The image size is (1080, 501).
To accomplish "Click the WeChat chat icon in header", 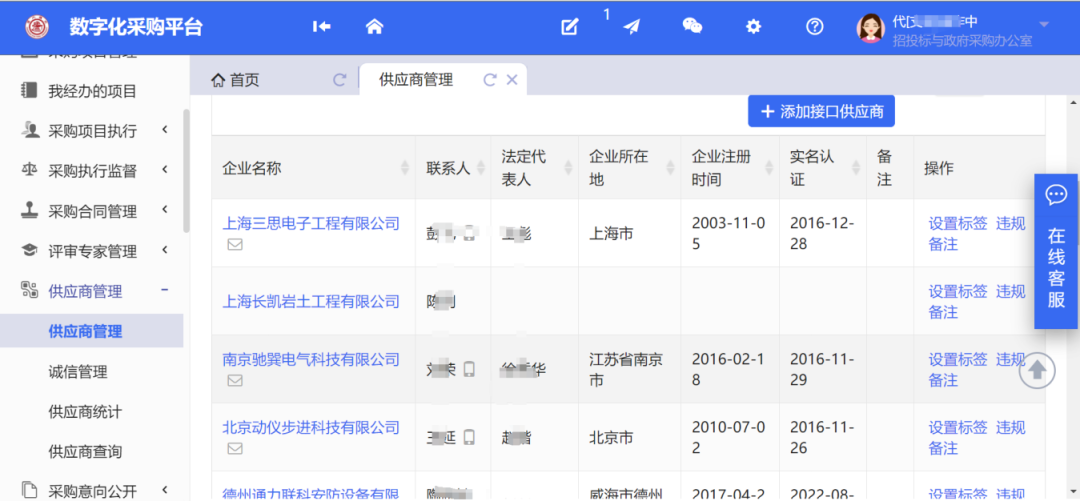I will [x=692, y=27].
